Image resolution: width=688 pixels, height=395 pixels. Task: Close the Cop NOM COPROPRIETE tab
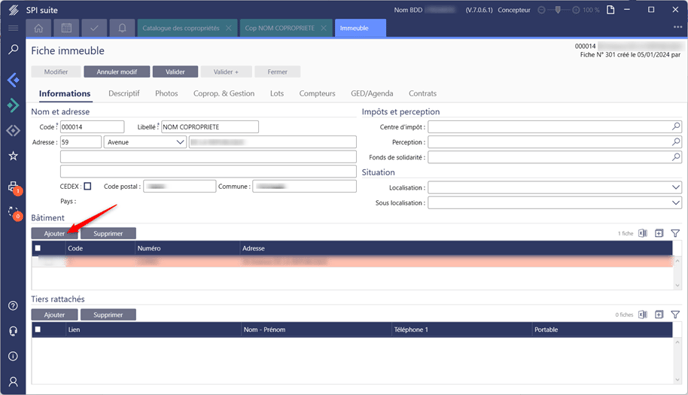[x=323, y=28]
